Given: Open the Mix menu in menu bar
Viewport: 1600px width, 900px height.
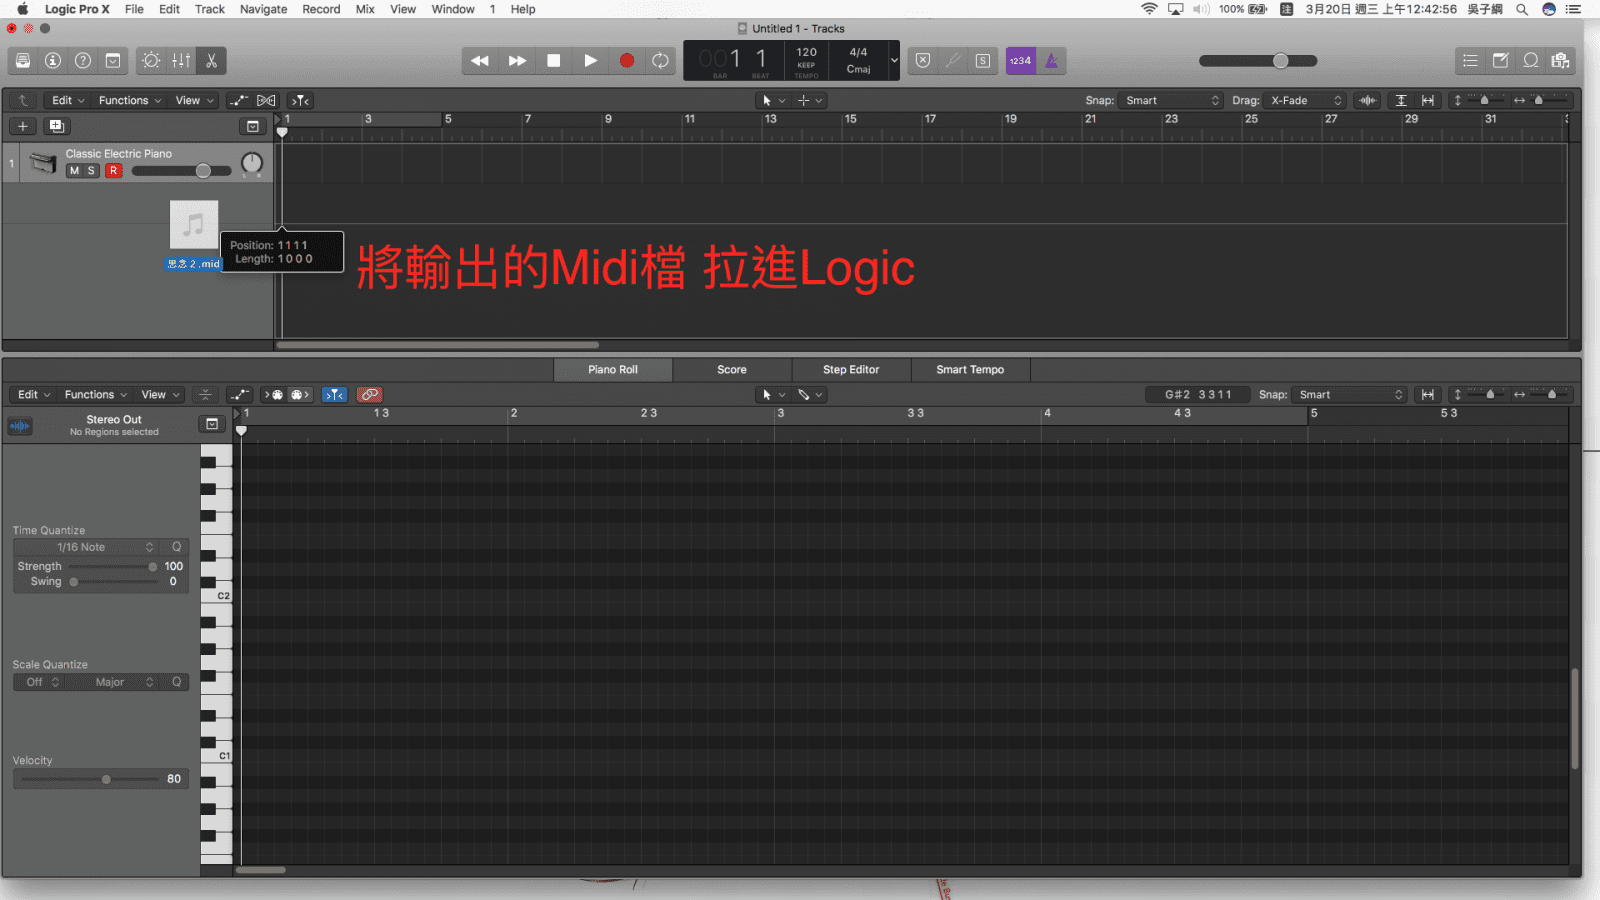Looking at the screenshot, I should [x=366, y=9].
